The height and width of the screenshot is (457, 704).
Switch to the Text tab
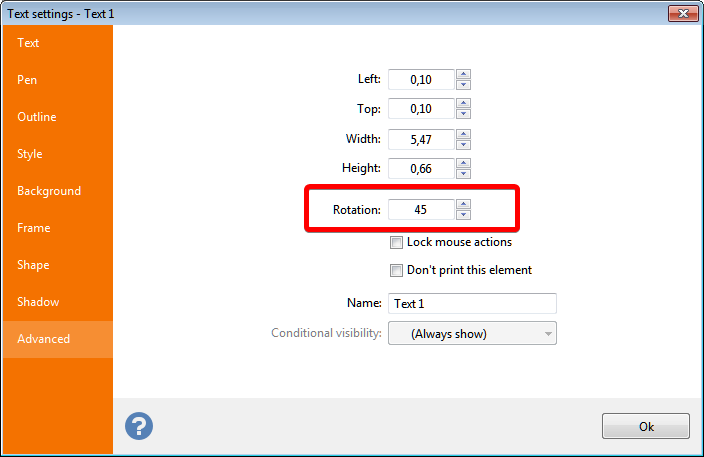pyautogui.click(x=28, y=43)
